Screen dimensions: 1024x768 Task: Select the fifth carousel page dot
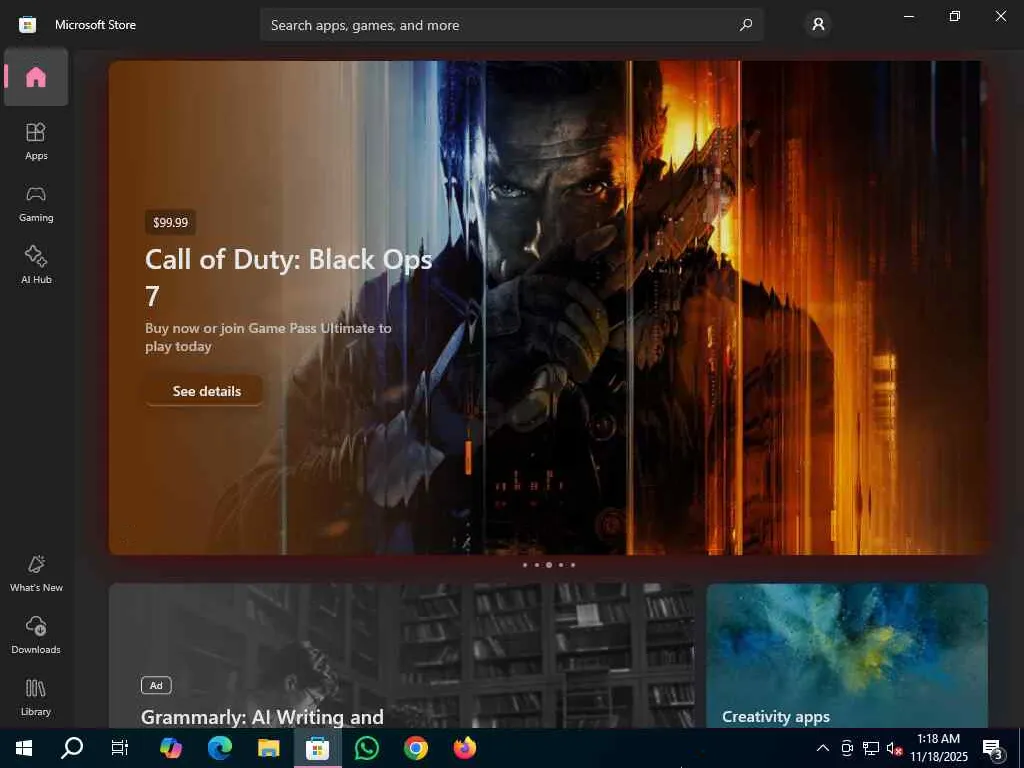(x=573, y=565)
